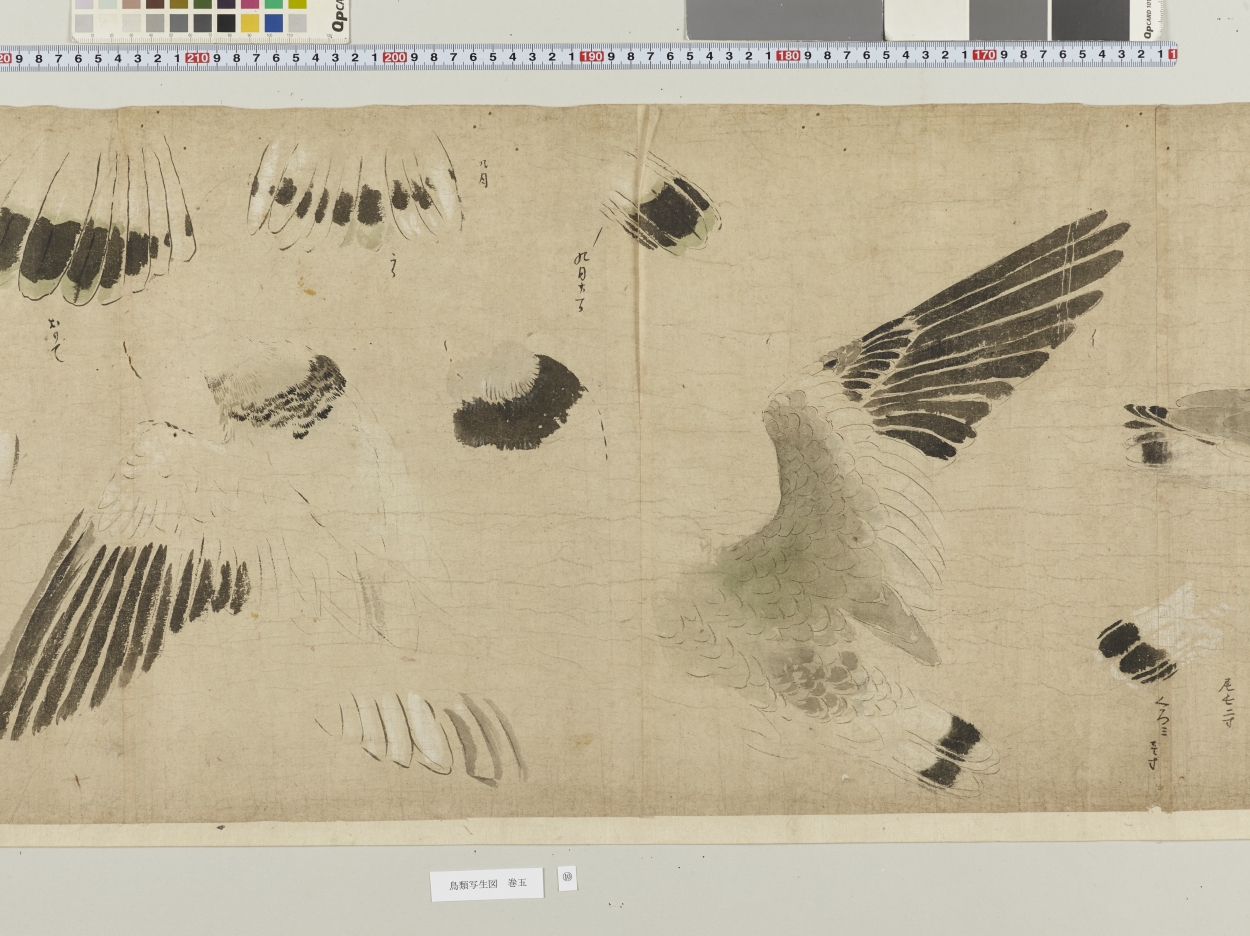Select the red 170 mark on the ruler
The image size is (1250, 936).
click(985, 56)
